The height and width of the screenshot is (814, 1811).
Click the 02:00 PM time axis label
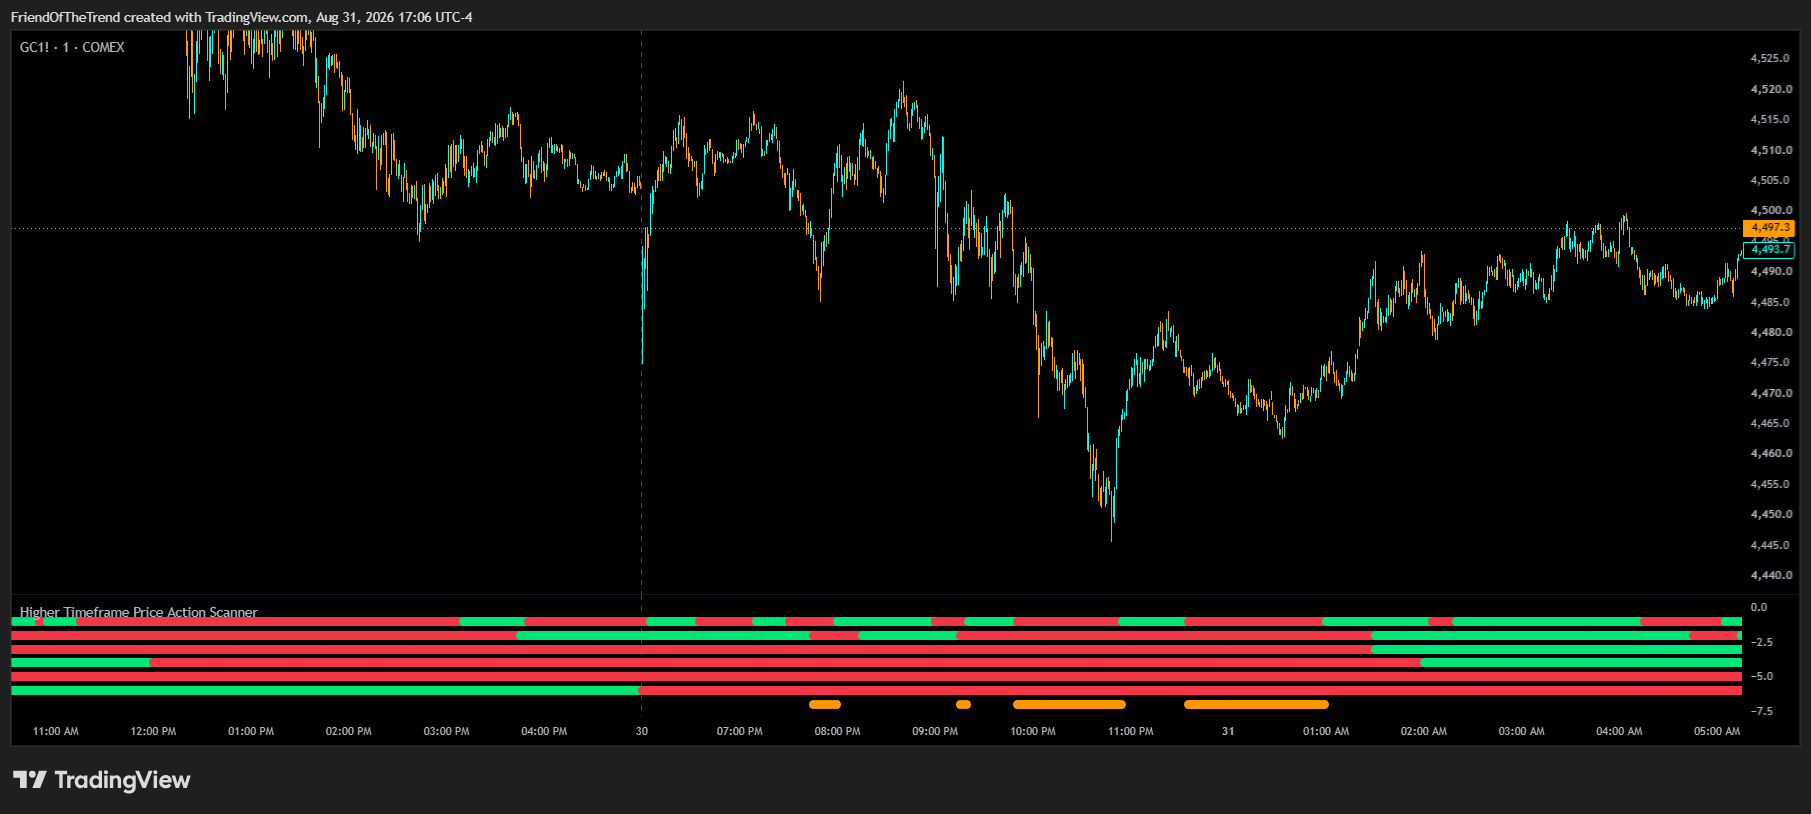coord(349,731)
